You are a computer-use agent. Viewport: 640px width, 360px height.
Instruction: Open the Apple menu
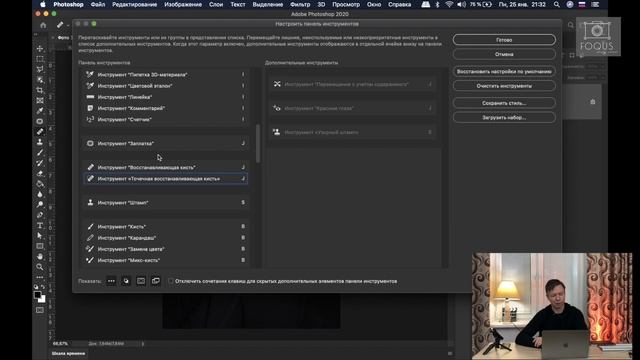pos(43,4)
